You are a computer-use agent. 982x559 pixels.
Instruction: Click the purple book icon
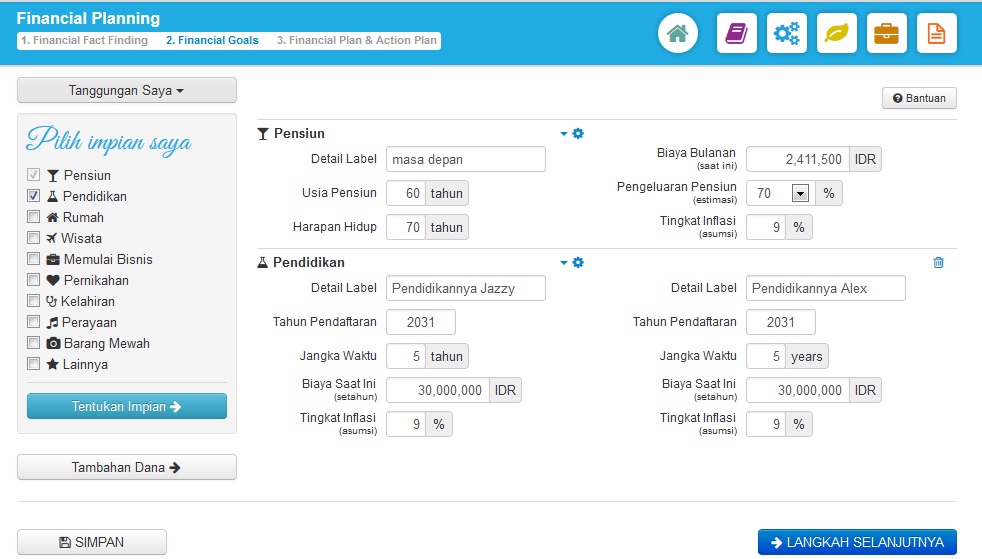(x=737, y=34)
